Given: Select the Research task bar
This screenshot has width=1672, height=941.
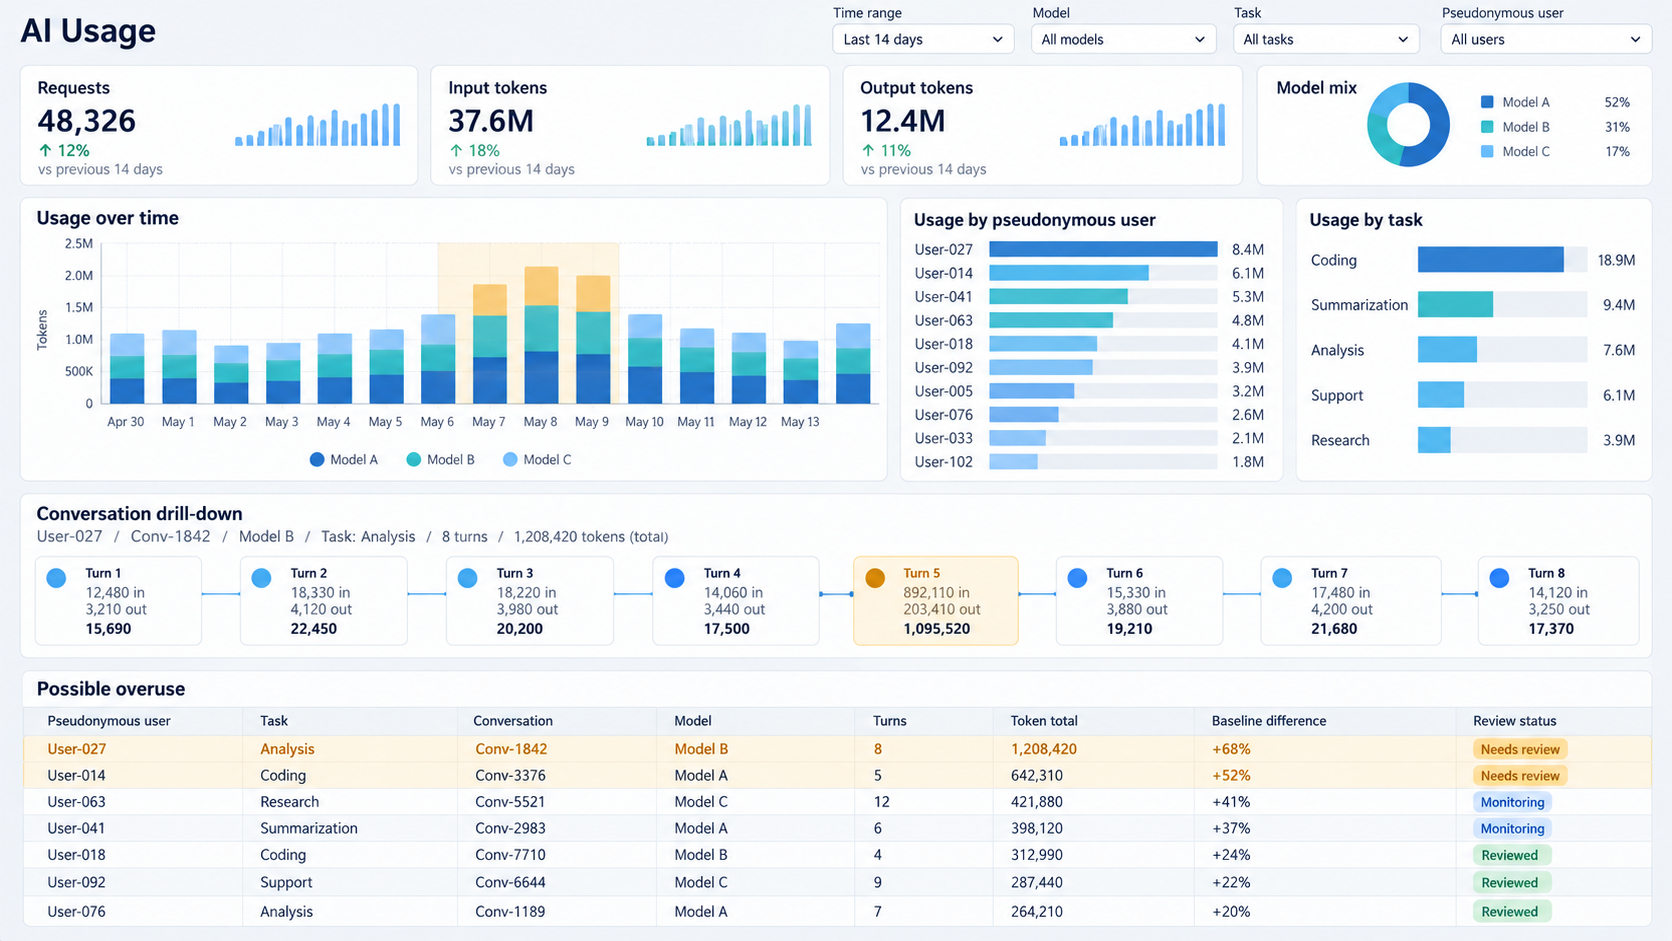Looking at the screenshot, I should click(x=1434, y=440).
